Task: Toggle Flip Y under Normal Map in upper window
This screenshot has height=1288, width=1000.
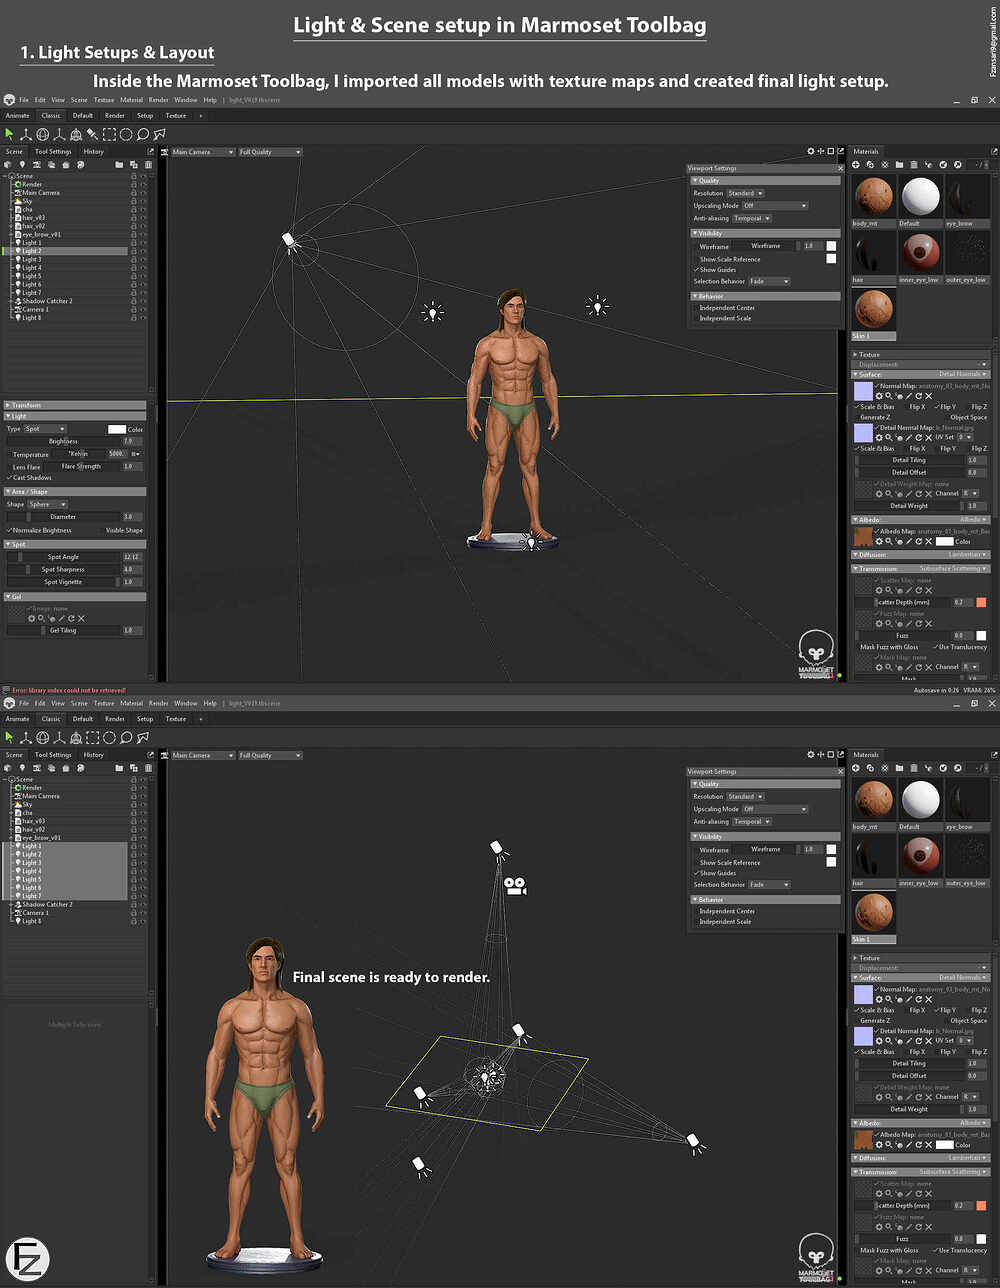Action: (x=945, y=407)
